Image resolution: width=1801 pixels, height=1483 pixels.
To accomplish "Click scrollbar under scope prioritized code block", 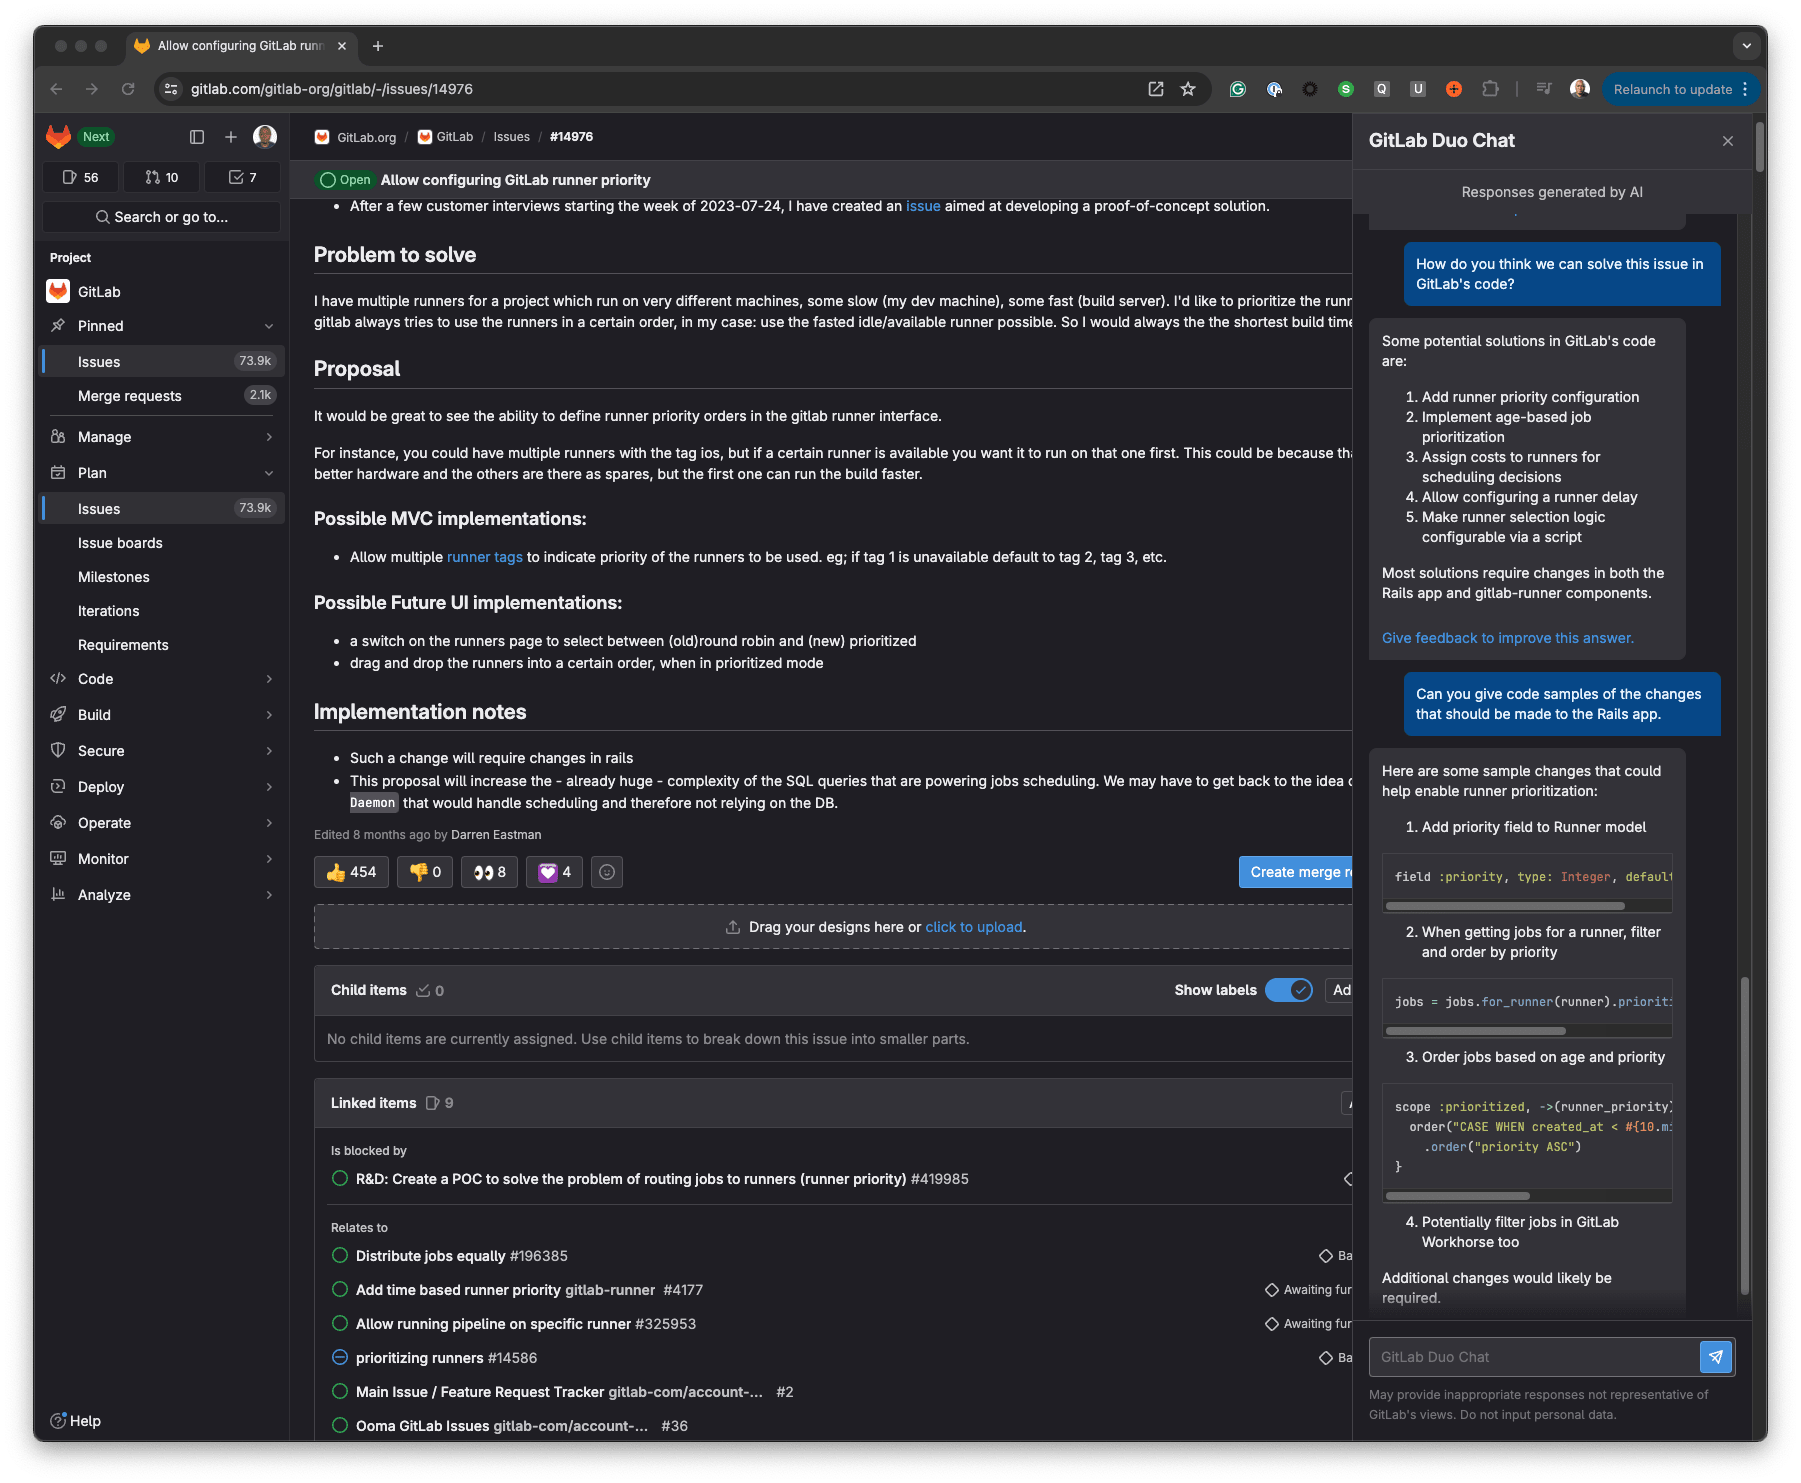I will (x=1458, y=1196).
